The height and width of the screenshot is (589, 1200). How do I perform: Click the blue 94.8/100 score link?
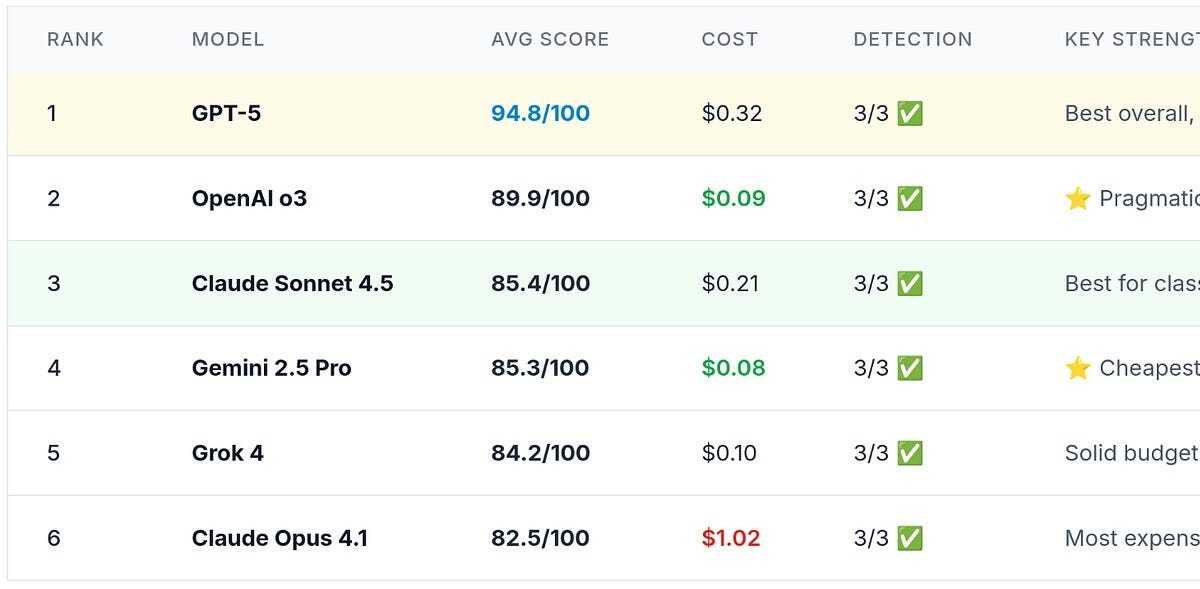point(540,114)
